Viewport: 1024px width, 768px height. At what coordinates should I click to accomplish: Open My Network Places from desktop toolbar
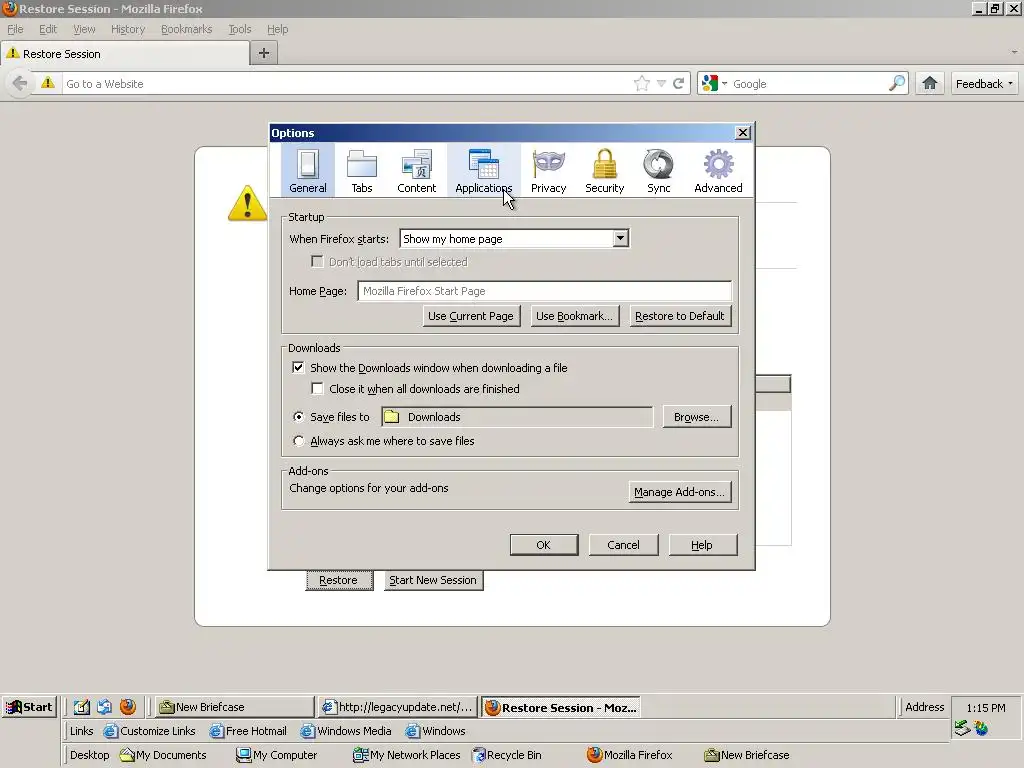[x=406, y=755]
